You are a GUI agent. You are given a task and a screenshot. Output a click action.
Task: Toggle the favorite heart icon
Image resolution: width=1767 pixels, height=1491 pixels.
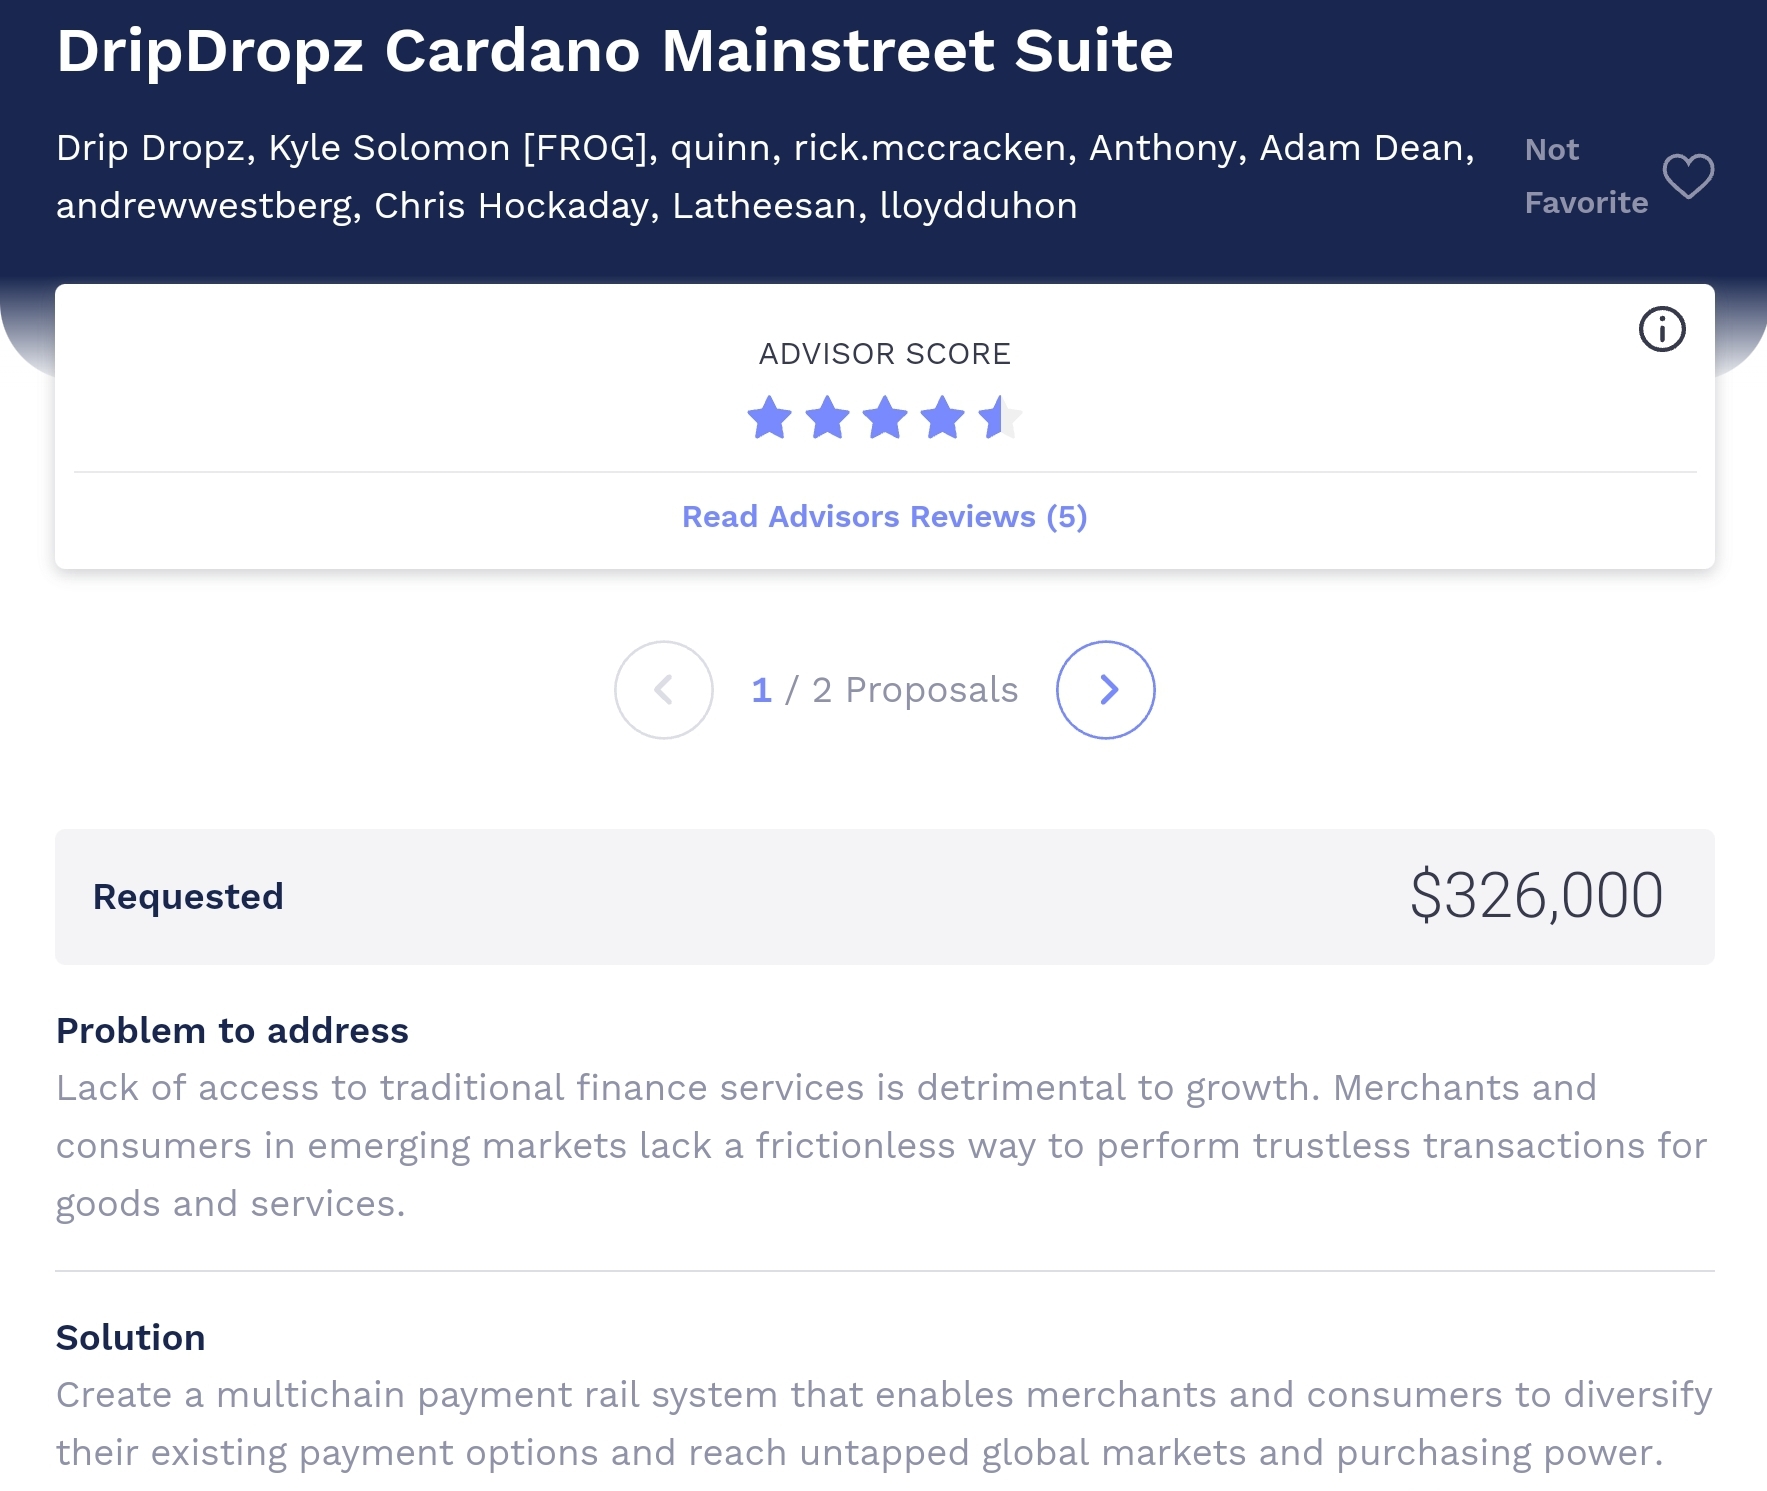(1688, 176)
